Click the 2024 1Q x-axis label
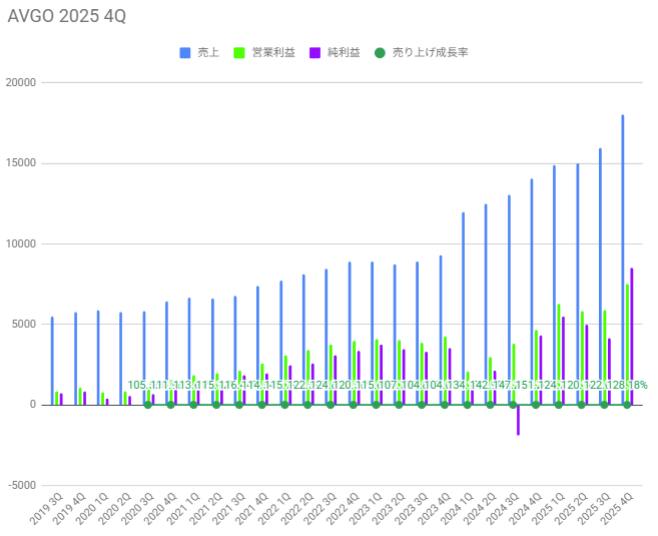The image size is (658, 536). click(457, 509)
